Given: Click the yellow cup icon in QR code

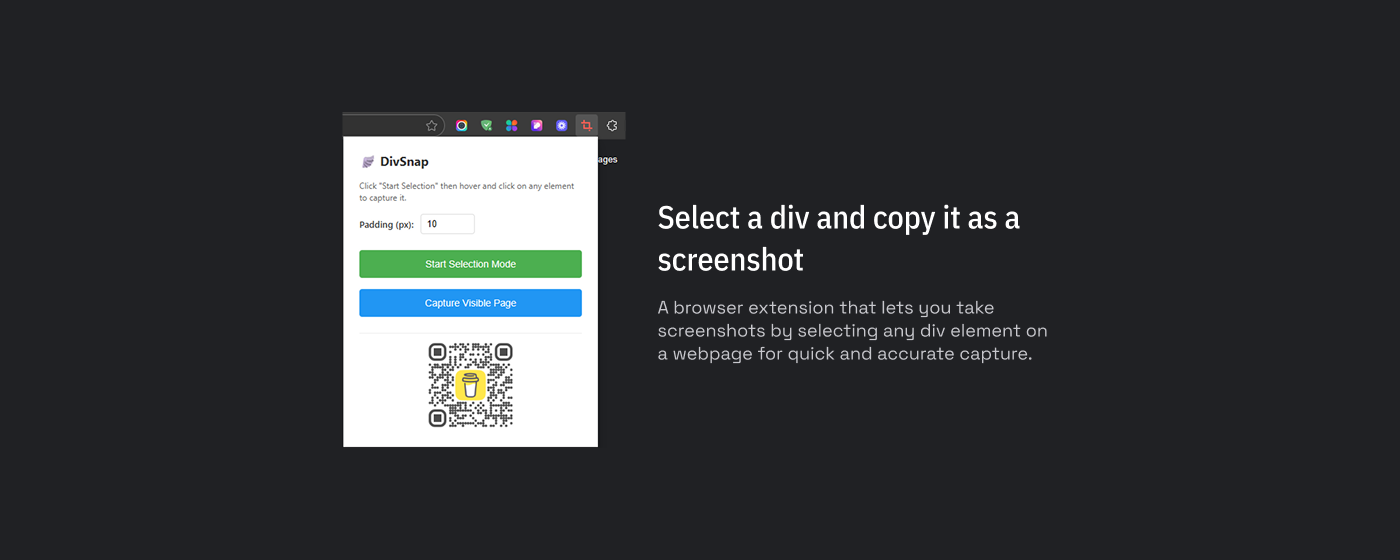Looking at the screenshot, I should click(470, 385).
